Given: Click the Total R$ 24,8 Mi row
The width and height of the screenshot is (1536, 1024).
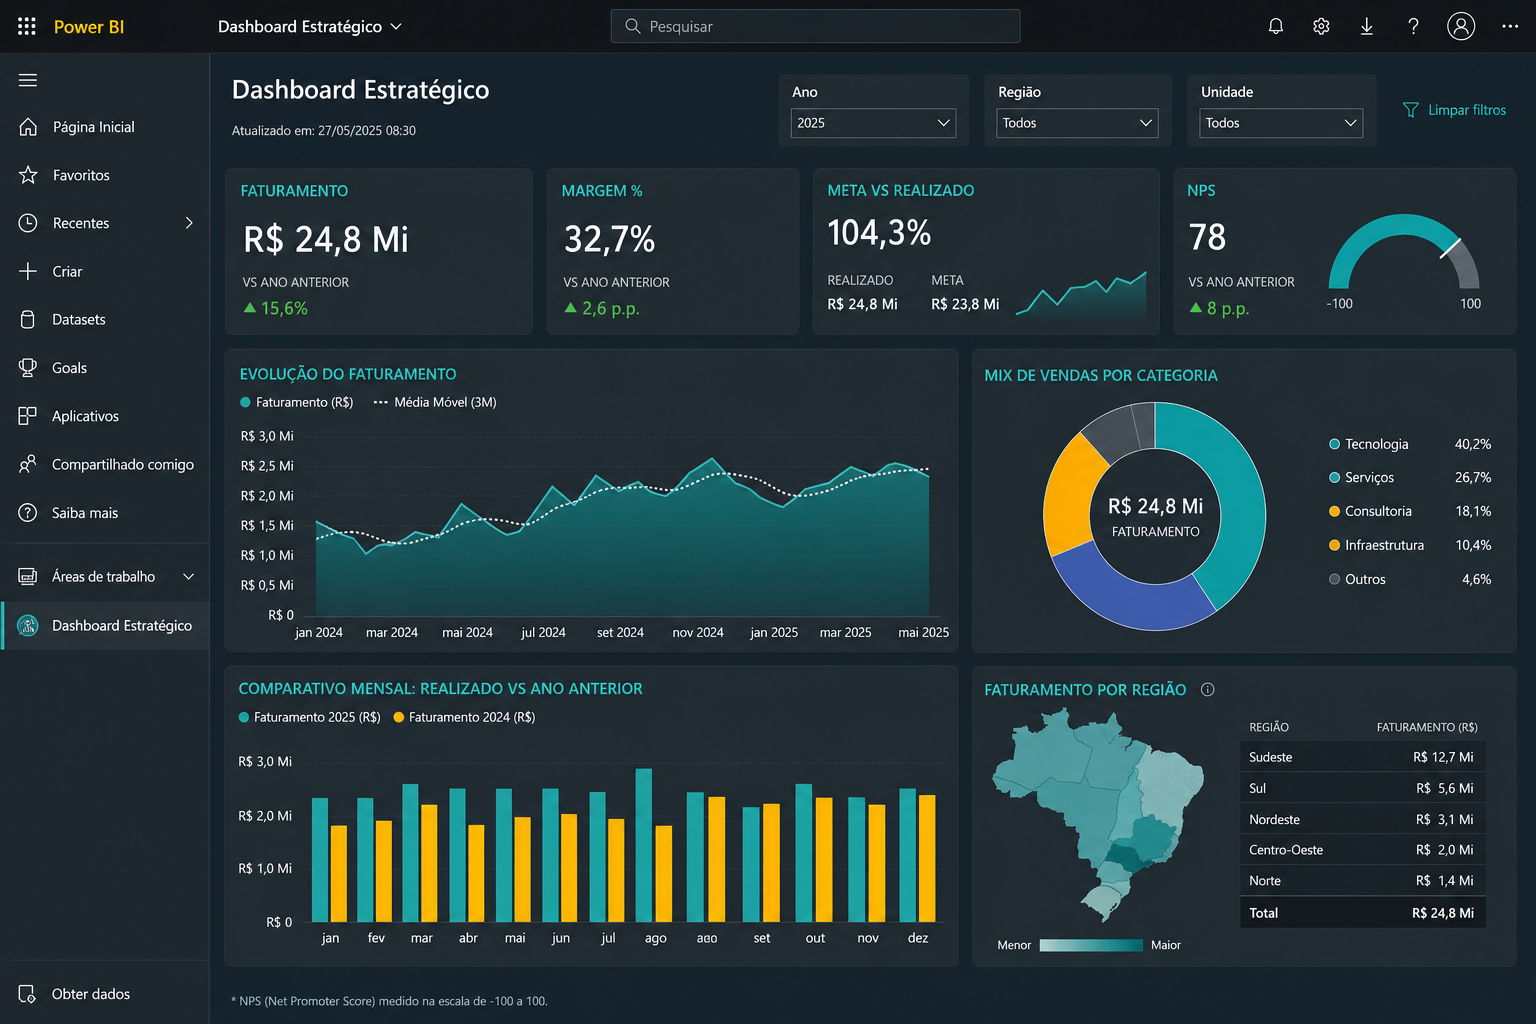Looking at the screenshot, I should [1362, 913].
